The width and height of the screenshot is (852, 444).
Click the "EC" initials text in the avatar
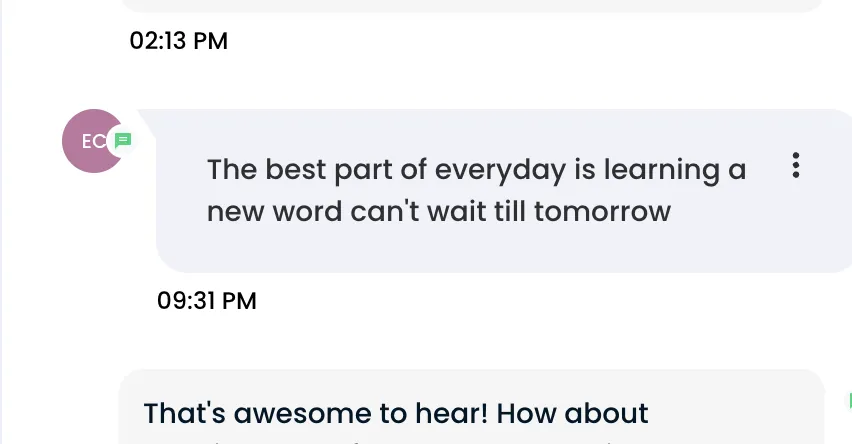(93, 141)
